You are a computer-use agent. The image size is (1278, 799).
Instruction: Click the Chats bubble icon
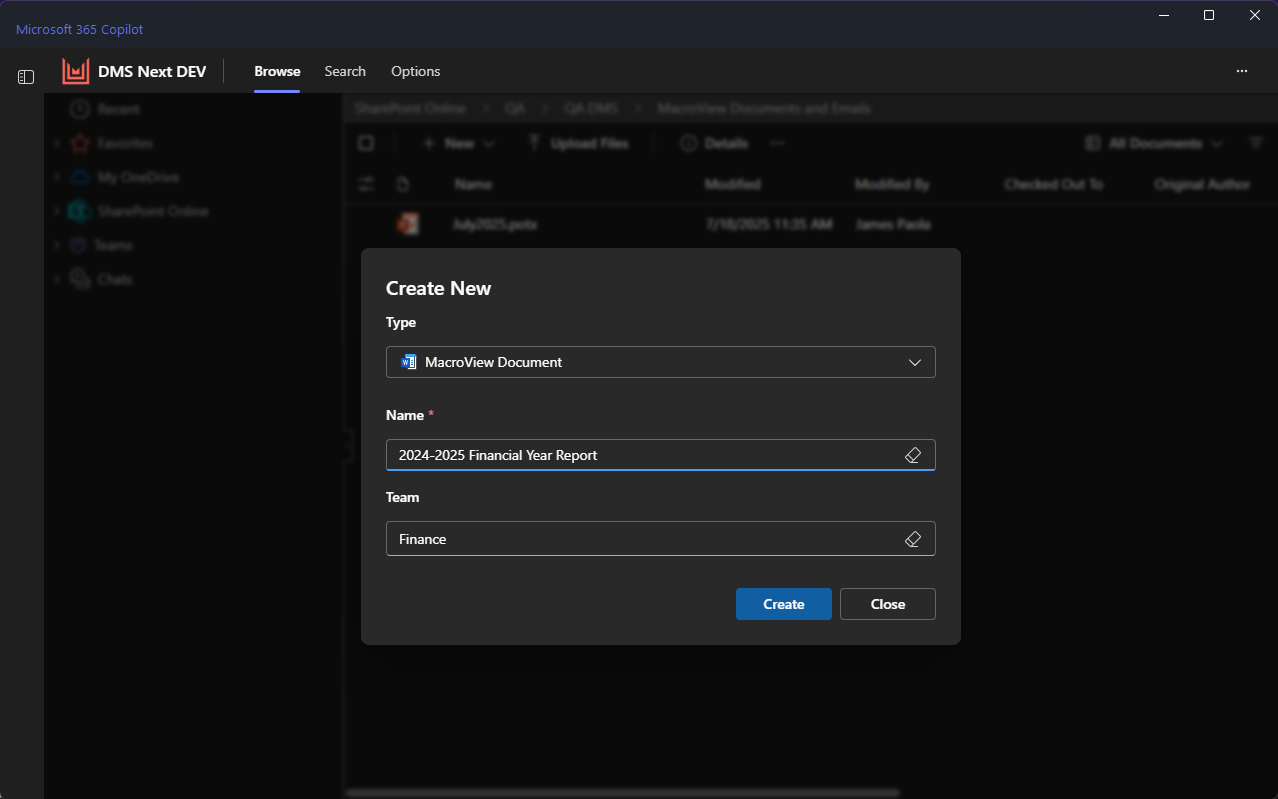(x=79, y=279)
